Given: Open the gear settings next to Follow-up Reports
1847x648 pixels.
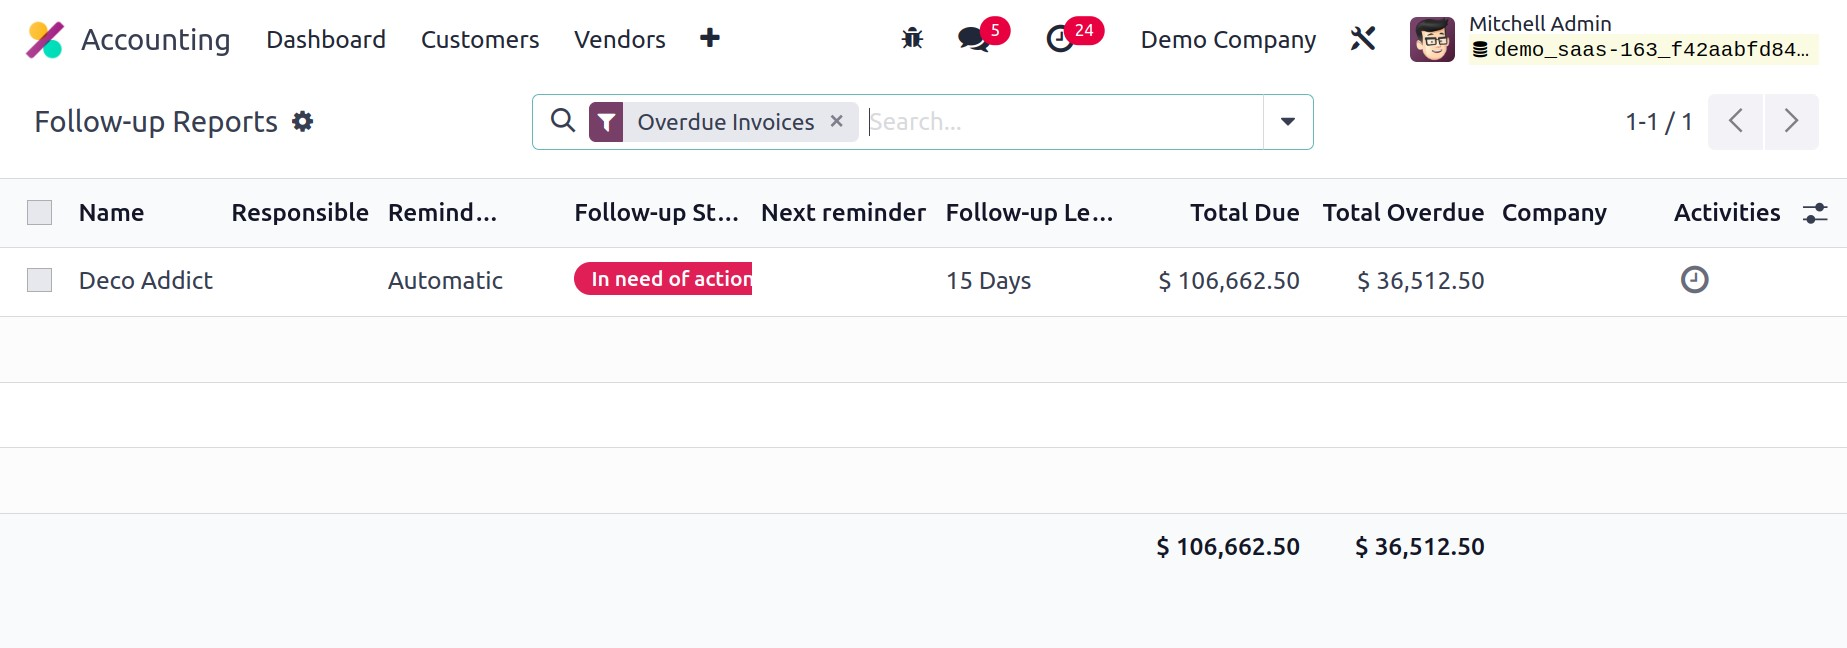Looking at the screenshot, I should (x=302, y=122).
